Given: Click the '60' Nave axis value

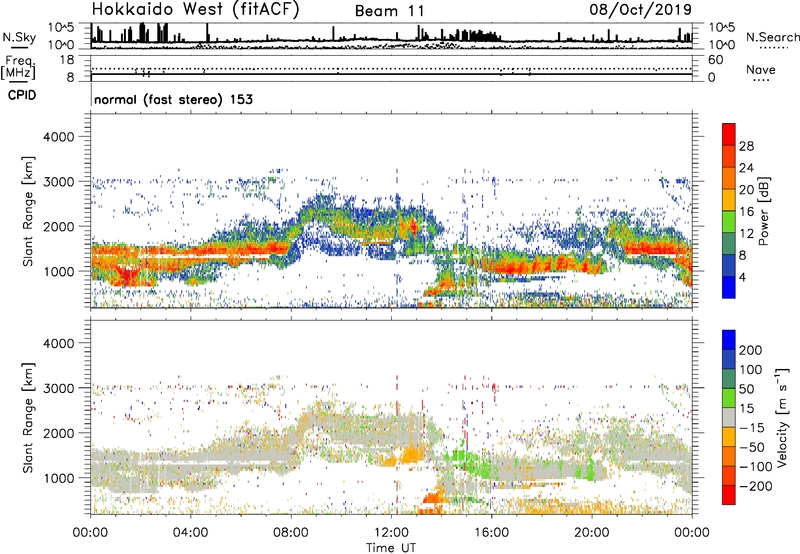Looking at the screenshot, I should [x=715, y=60].
